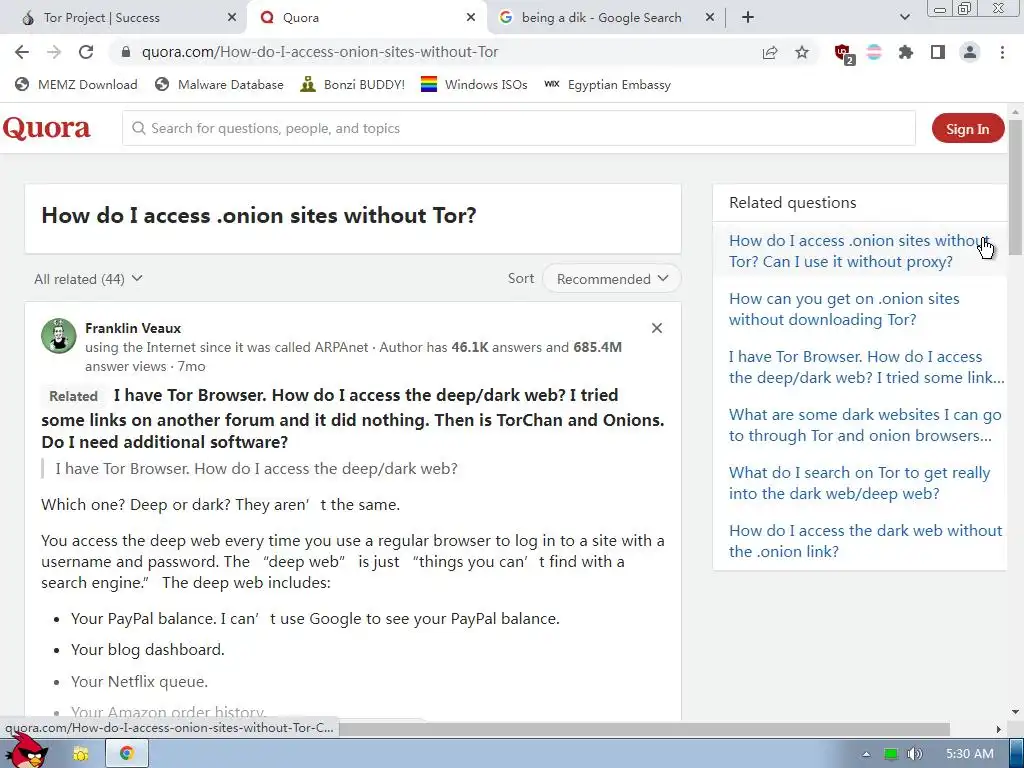Open the volume speaker tray icon
This screenshot has width=1024, height=768.
coord(914,754)
